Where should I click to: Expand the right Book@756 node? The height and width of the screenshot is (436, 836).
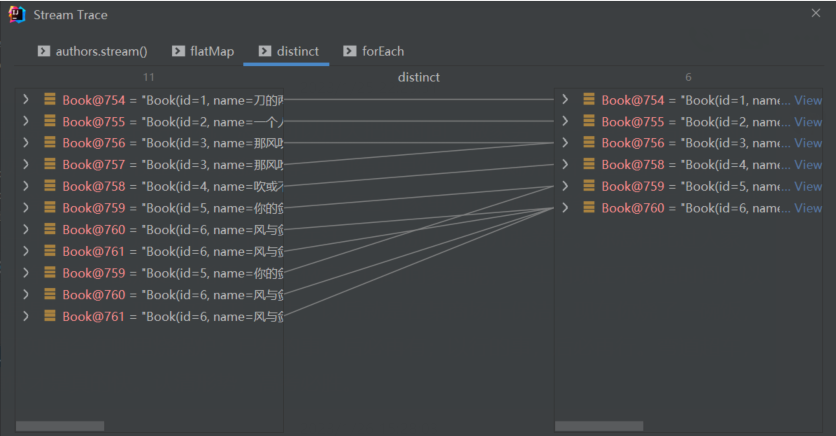click(565, 143)
